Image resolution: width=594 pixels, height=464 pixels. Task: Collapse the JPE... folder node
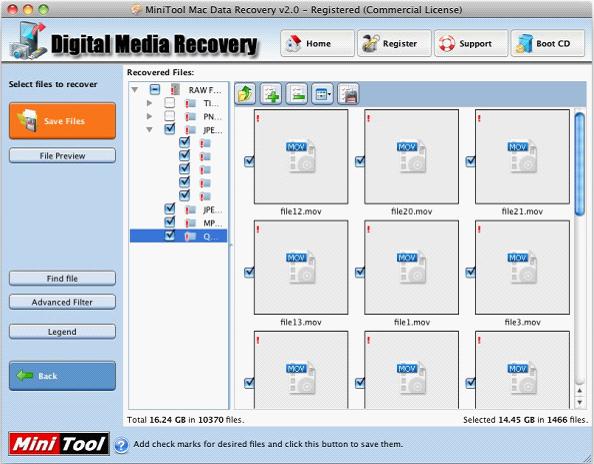pyautogui.click(x=149, y=130)
